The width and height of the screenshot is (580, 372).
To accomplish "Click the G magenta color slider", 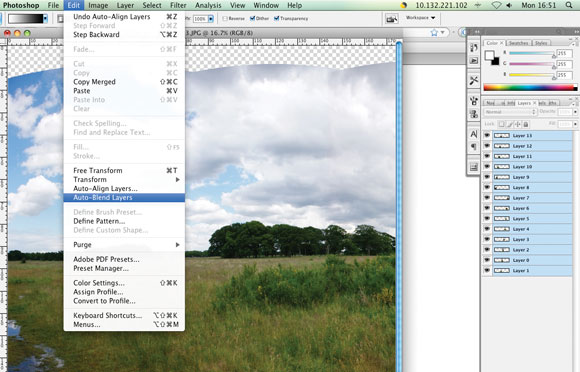I will point(532,64).
